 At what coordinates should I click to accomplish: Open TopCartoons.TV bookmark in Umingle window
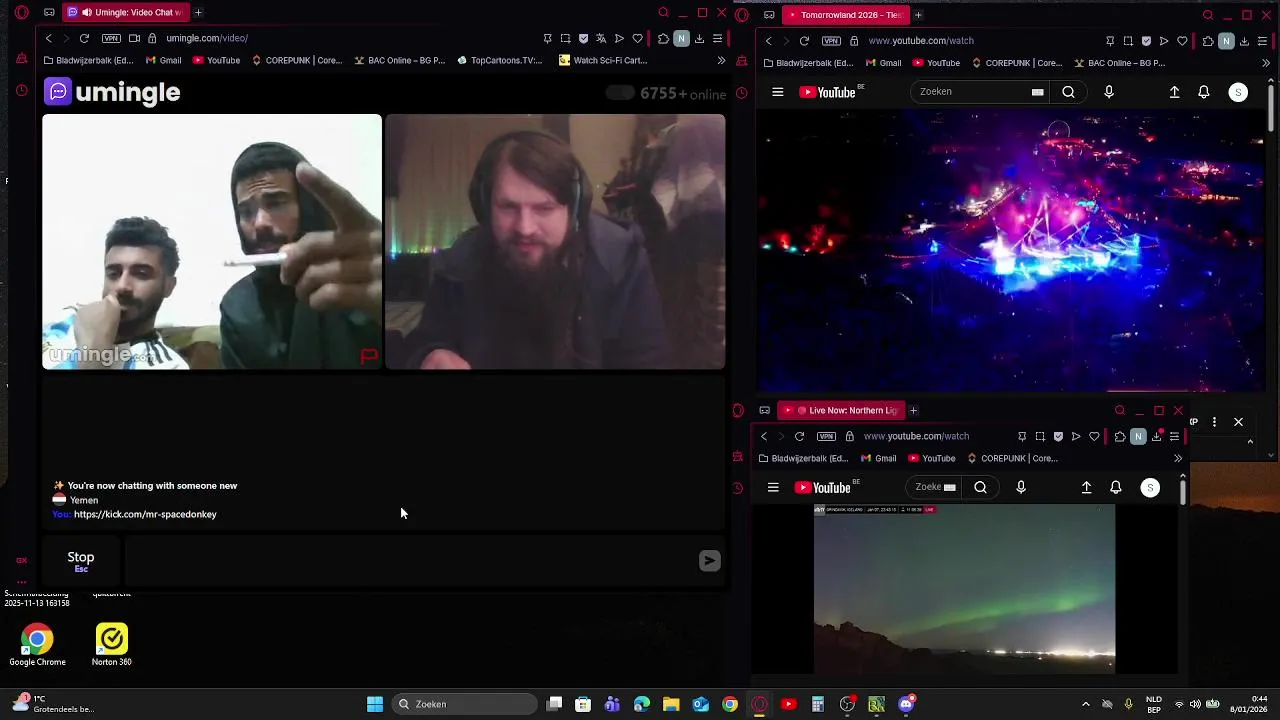click(x=499, y=60)
